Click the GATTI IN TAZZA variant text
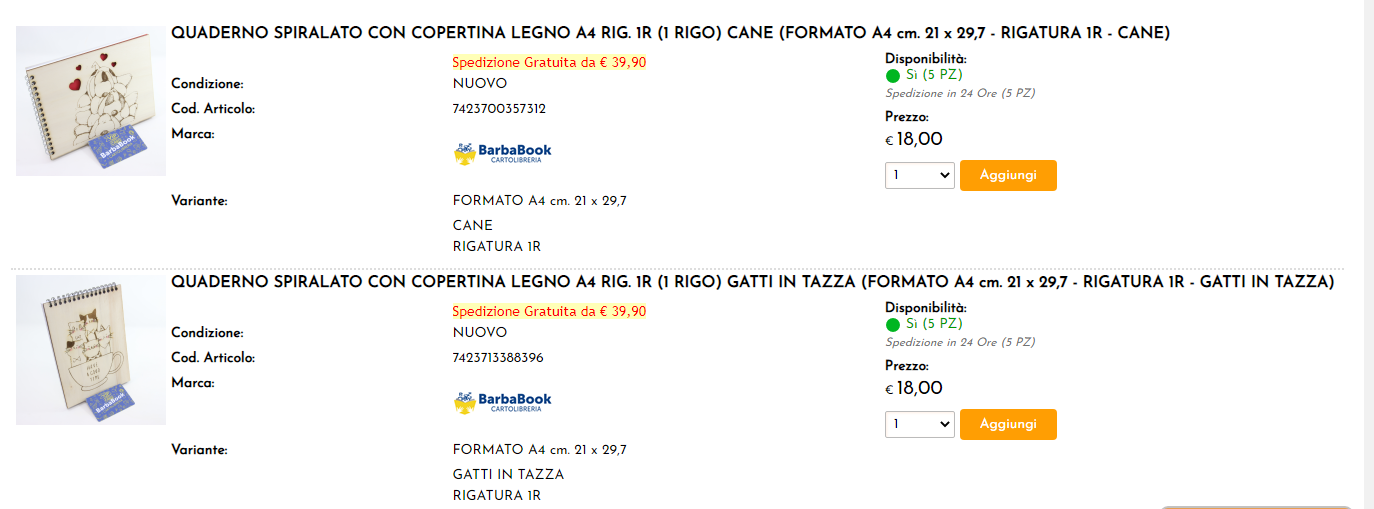The width and height of the screenshot is (1374, 509). coord(508,474)
